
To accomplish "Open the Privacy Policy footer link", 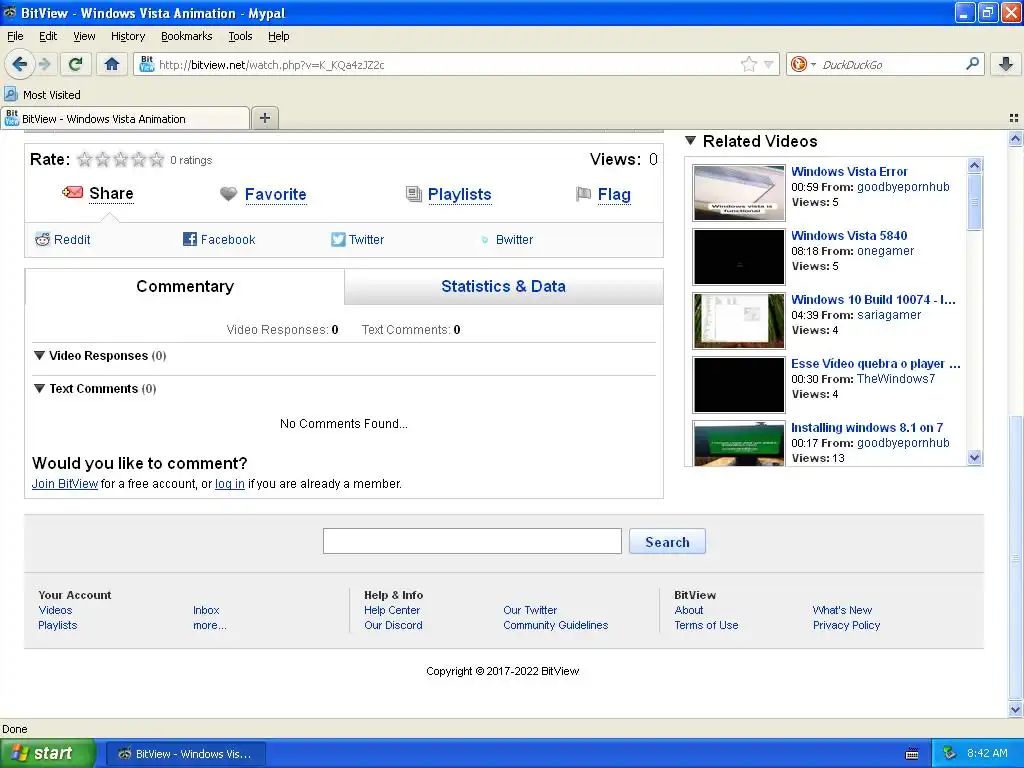I will pyautogui.click(x=846, y=625).
